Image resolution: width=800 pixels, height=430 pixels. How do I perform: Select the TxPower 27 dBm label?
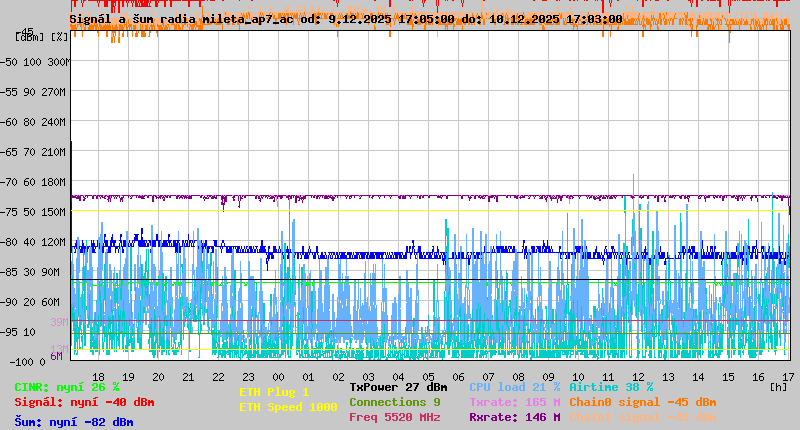(x=398, y=387)
